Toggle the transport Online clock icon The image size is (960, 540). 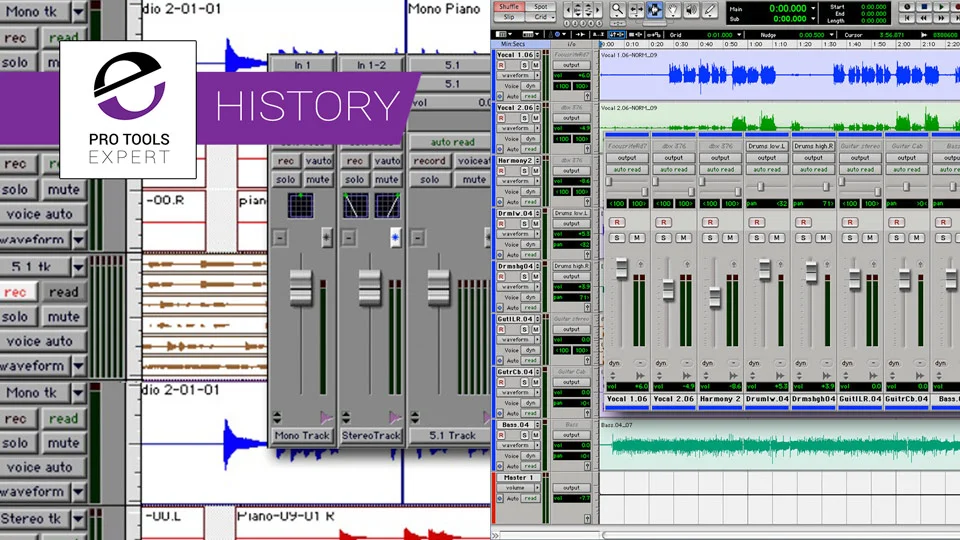[x=907, y=7]
